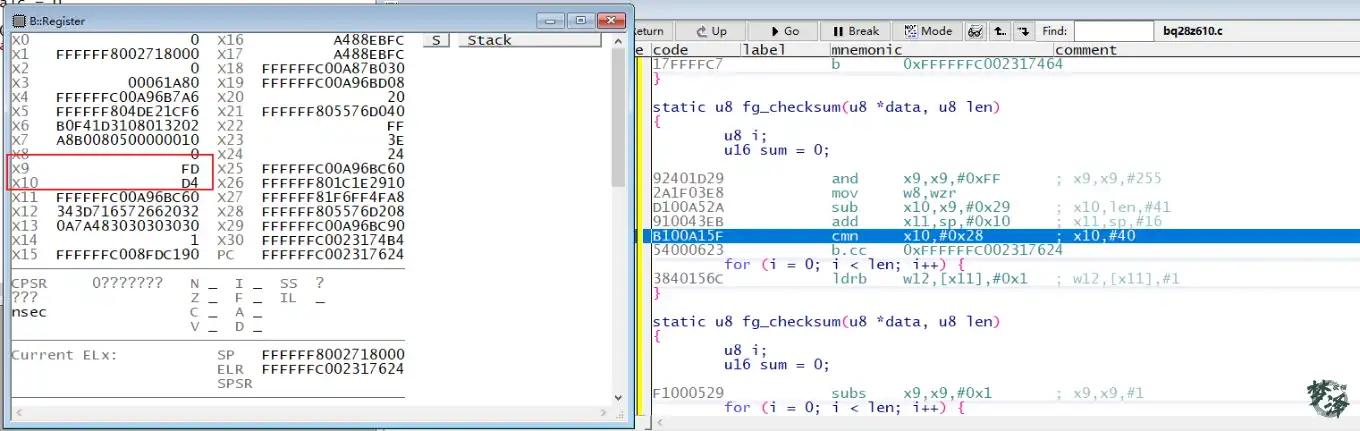Select x5 value FFFFFF804DE21CF6
This screenshot has width=1360, height=431.
click(128, 111)
